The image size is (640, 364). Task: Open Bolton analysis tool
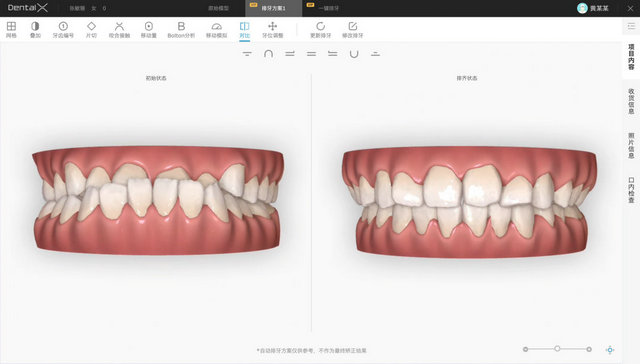click(x=181, y=30)
